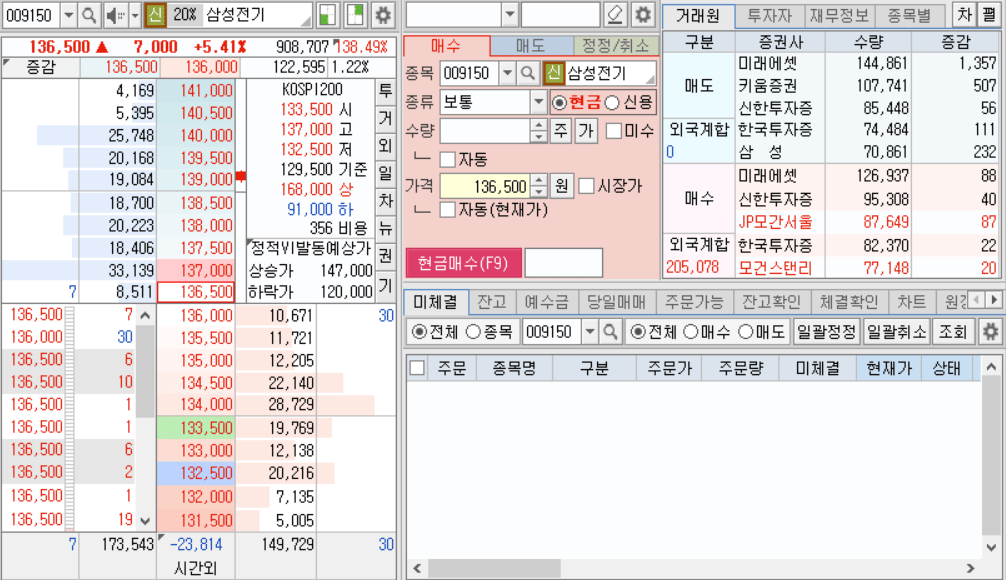
Task: Open settings gear of the order book panel
Action: pyautogui.click(x=383, y=15)
